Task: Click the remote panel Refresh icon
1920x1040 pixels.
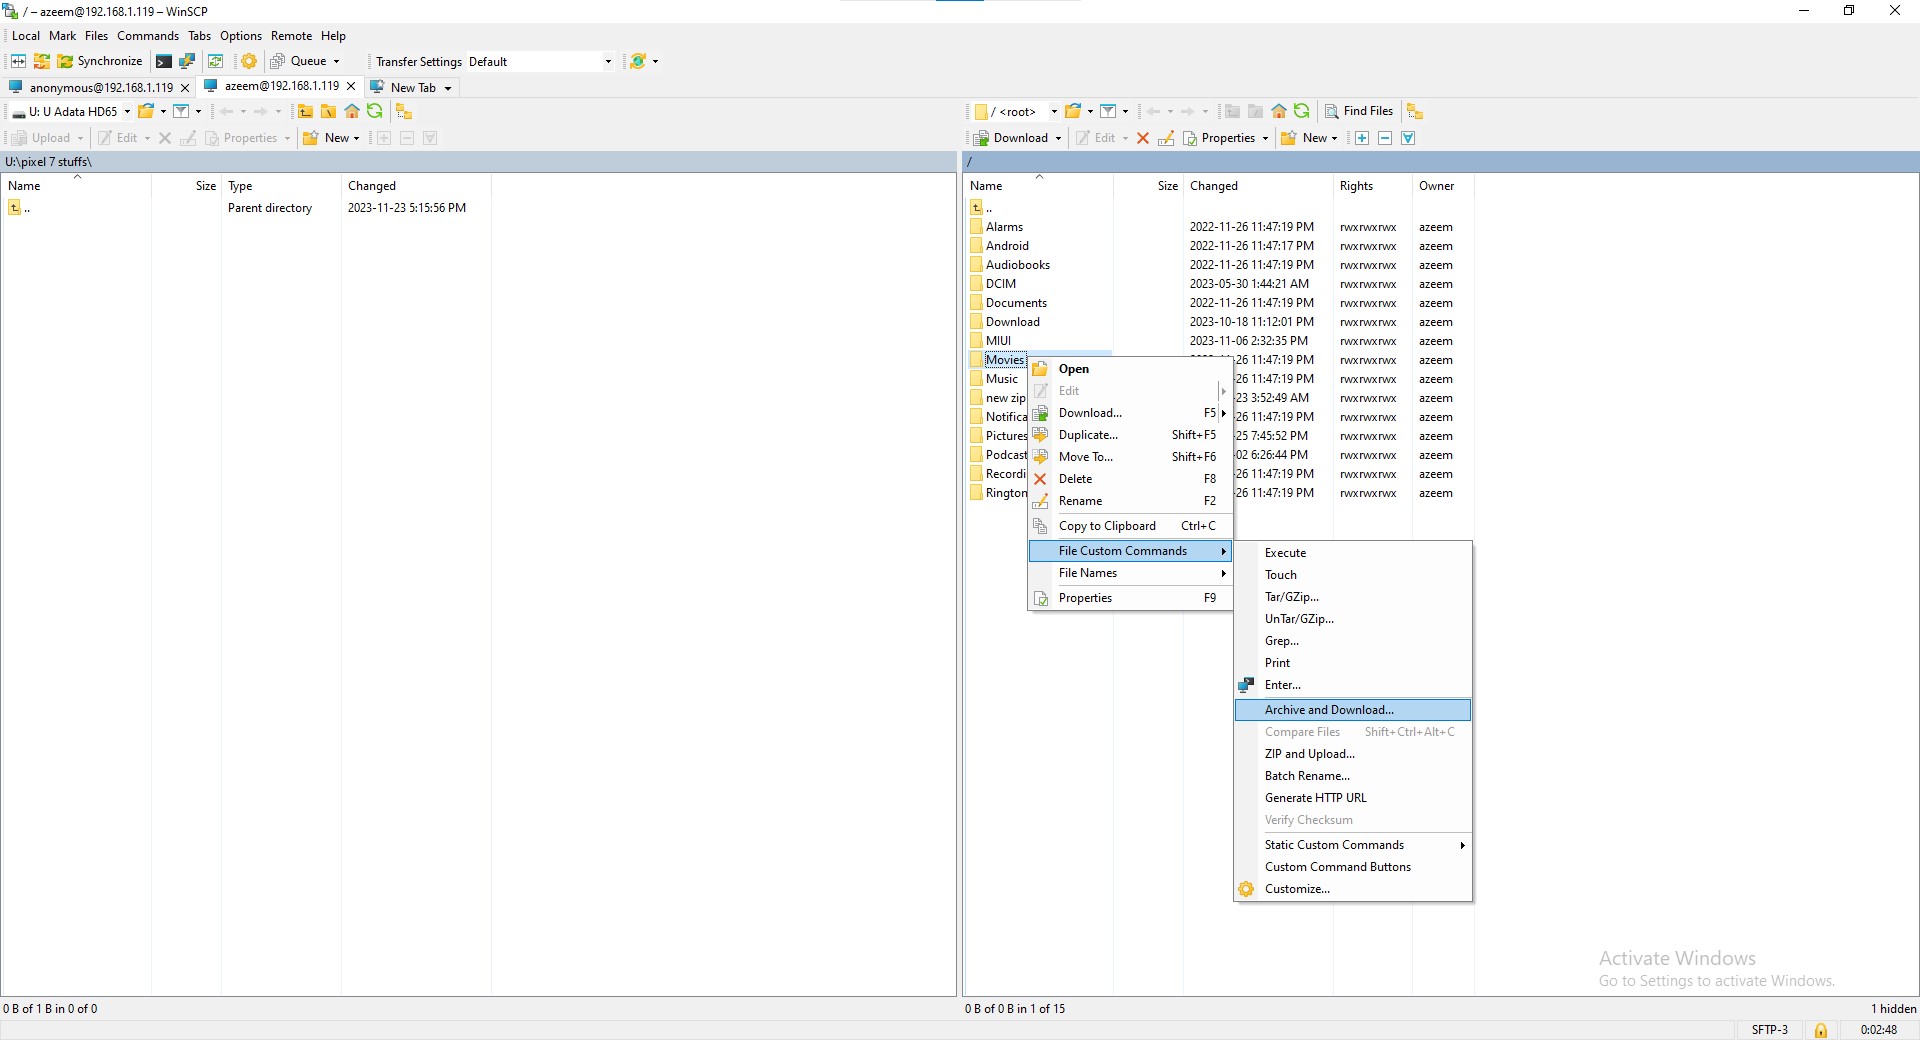Action: (1302, 111)
